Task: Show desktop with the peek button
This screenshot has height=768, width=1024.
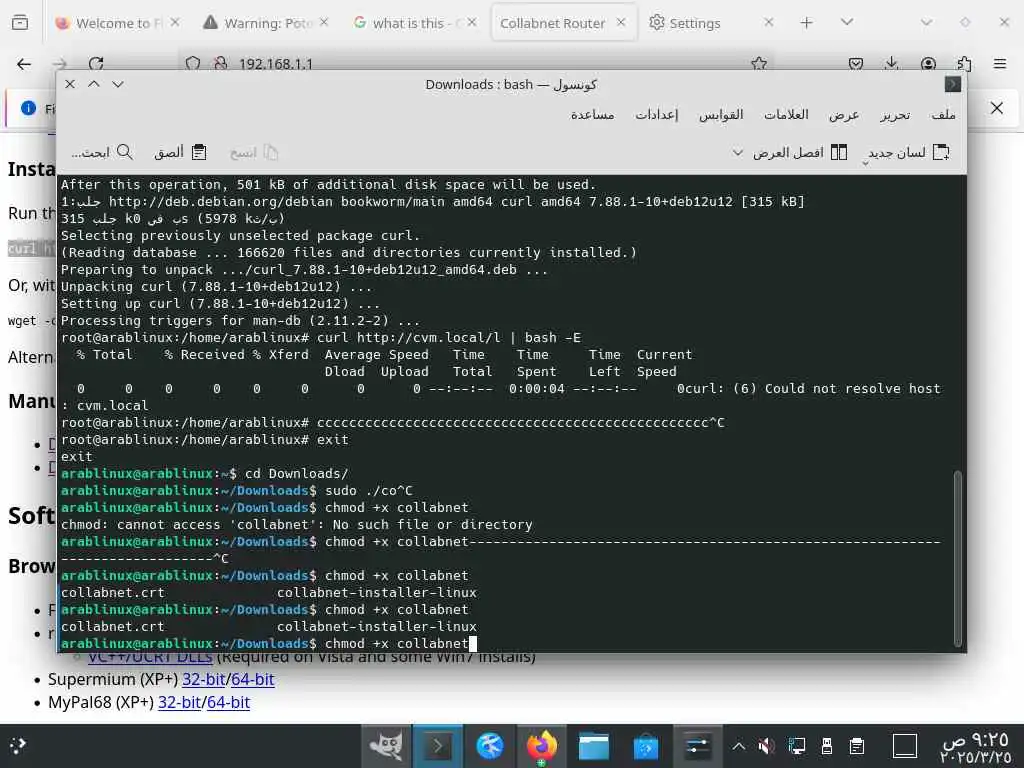Action: pyautogui.click(x=904, y=746)
